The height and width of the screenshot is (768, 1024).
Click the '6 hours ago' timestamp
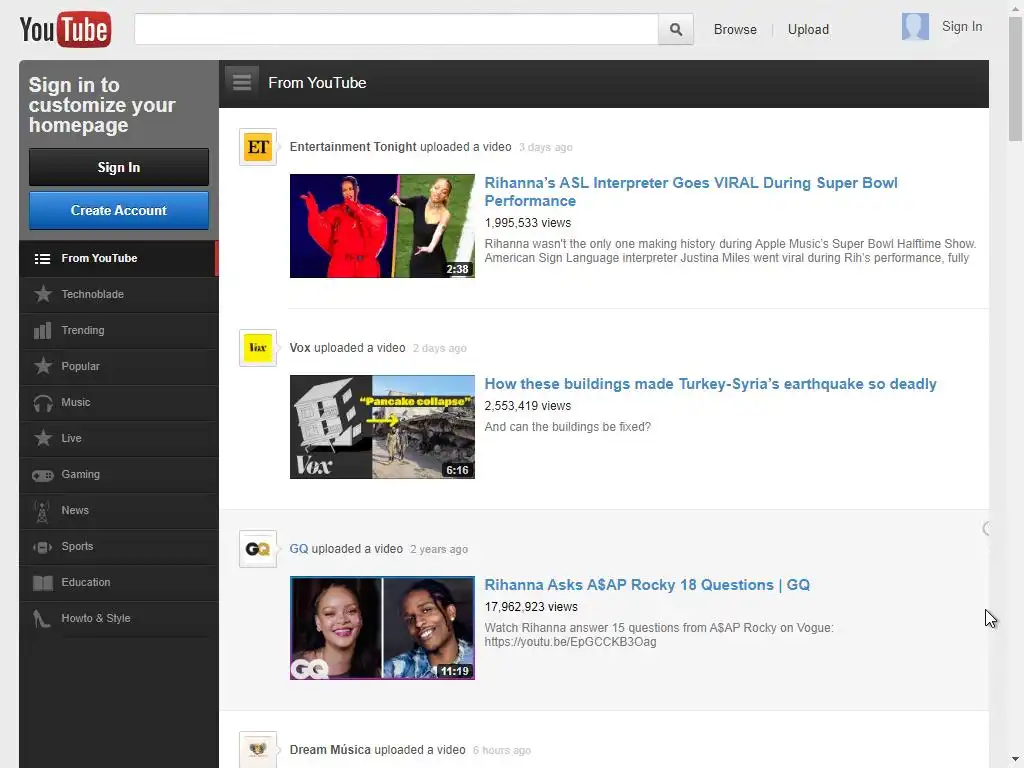[502, 750]
